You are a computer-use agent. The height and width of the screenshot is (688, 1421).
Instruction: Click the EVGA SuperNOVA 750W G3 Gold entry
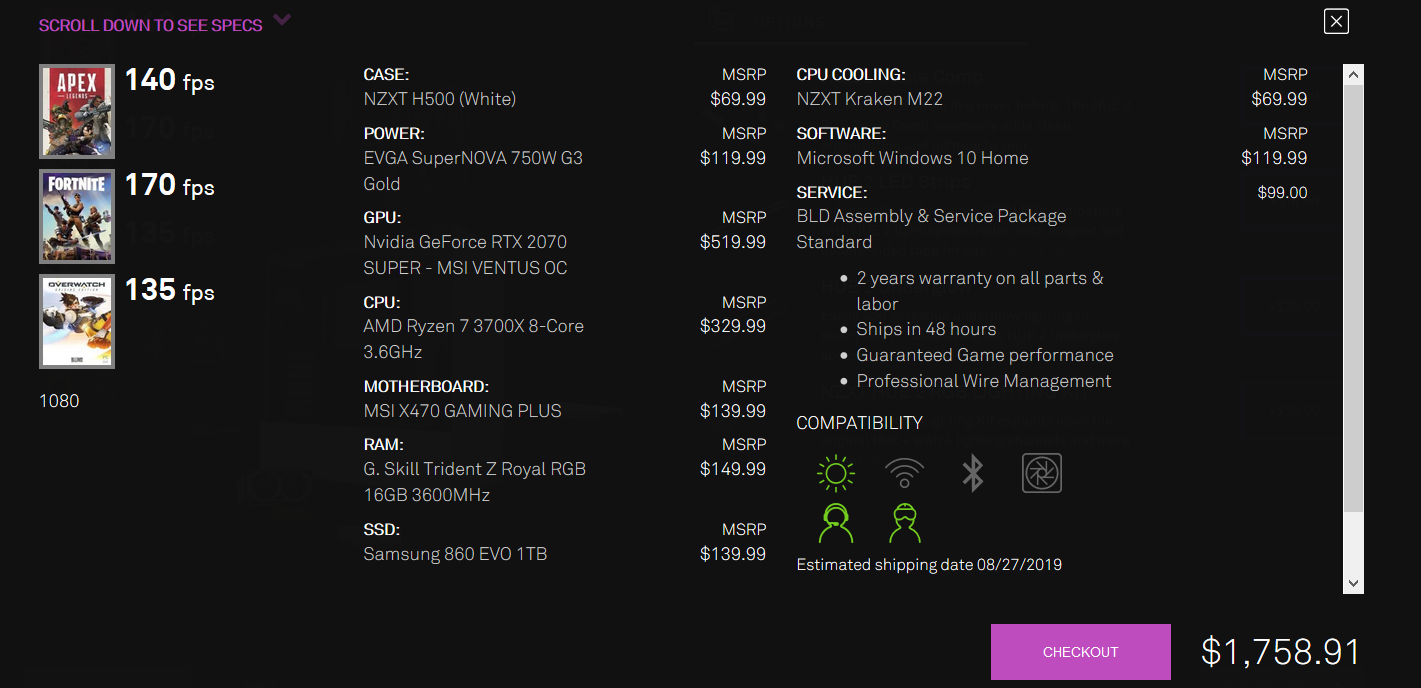(473, 171)
